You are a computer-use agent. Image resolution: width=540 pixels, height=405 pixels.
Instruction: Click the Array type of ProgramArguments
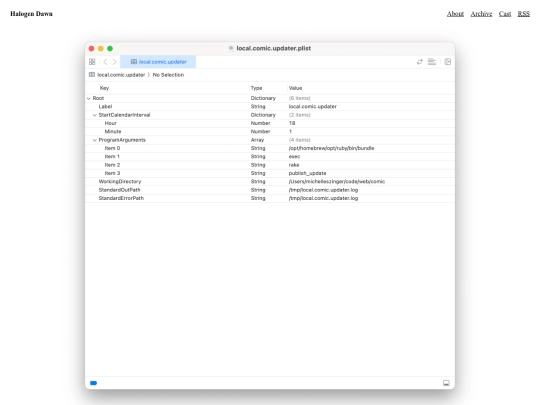coord(257,140)
